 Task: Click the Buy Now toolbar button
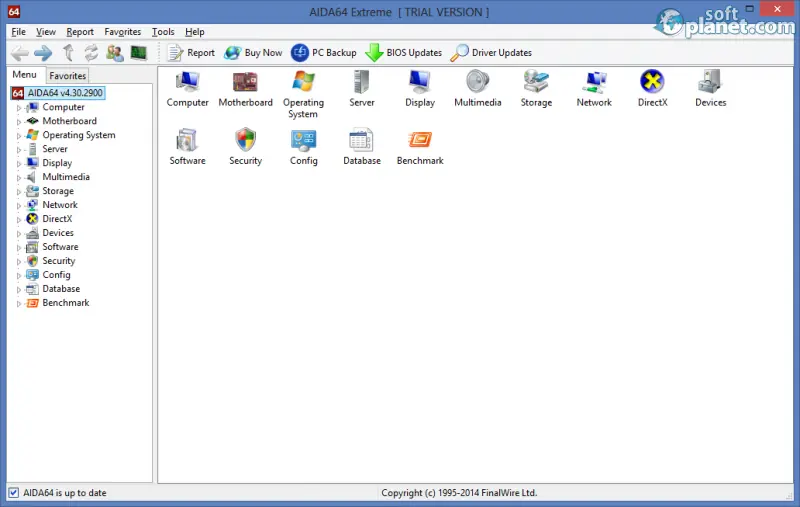pyautogui.click(x=253, y=53)
